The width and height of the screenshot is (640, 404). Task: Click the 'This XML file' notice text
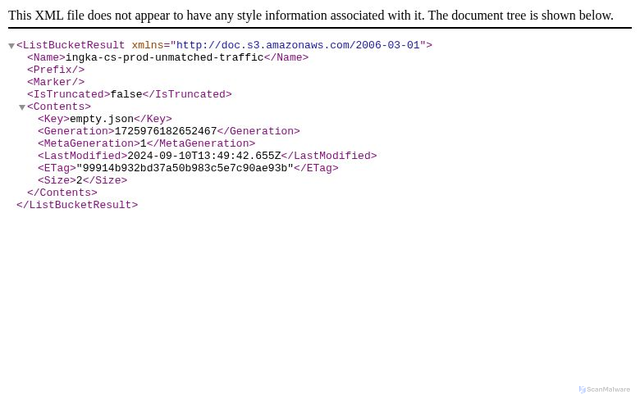[311, 16]
